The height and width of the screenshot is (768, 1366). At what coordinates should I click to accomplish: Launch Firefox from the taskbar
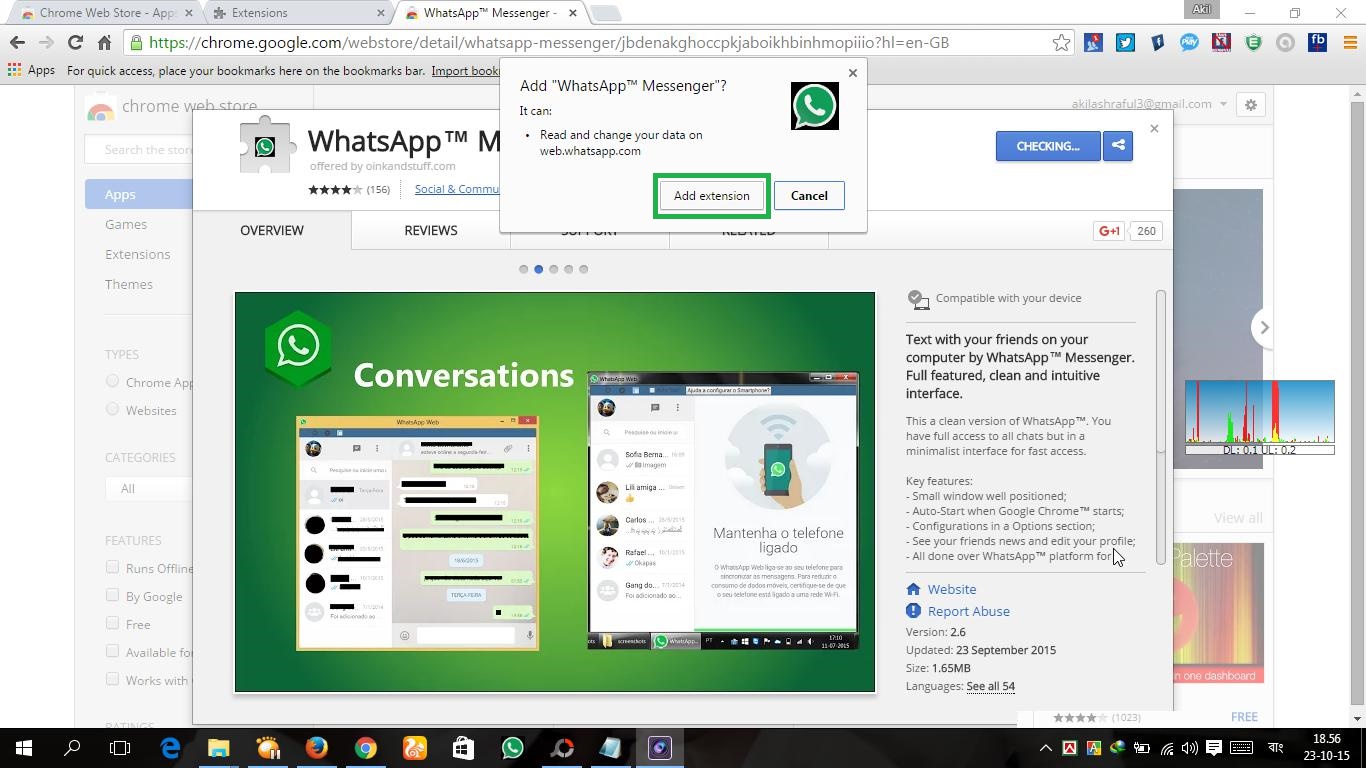pyautogui.click(x=316, y=748)
